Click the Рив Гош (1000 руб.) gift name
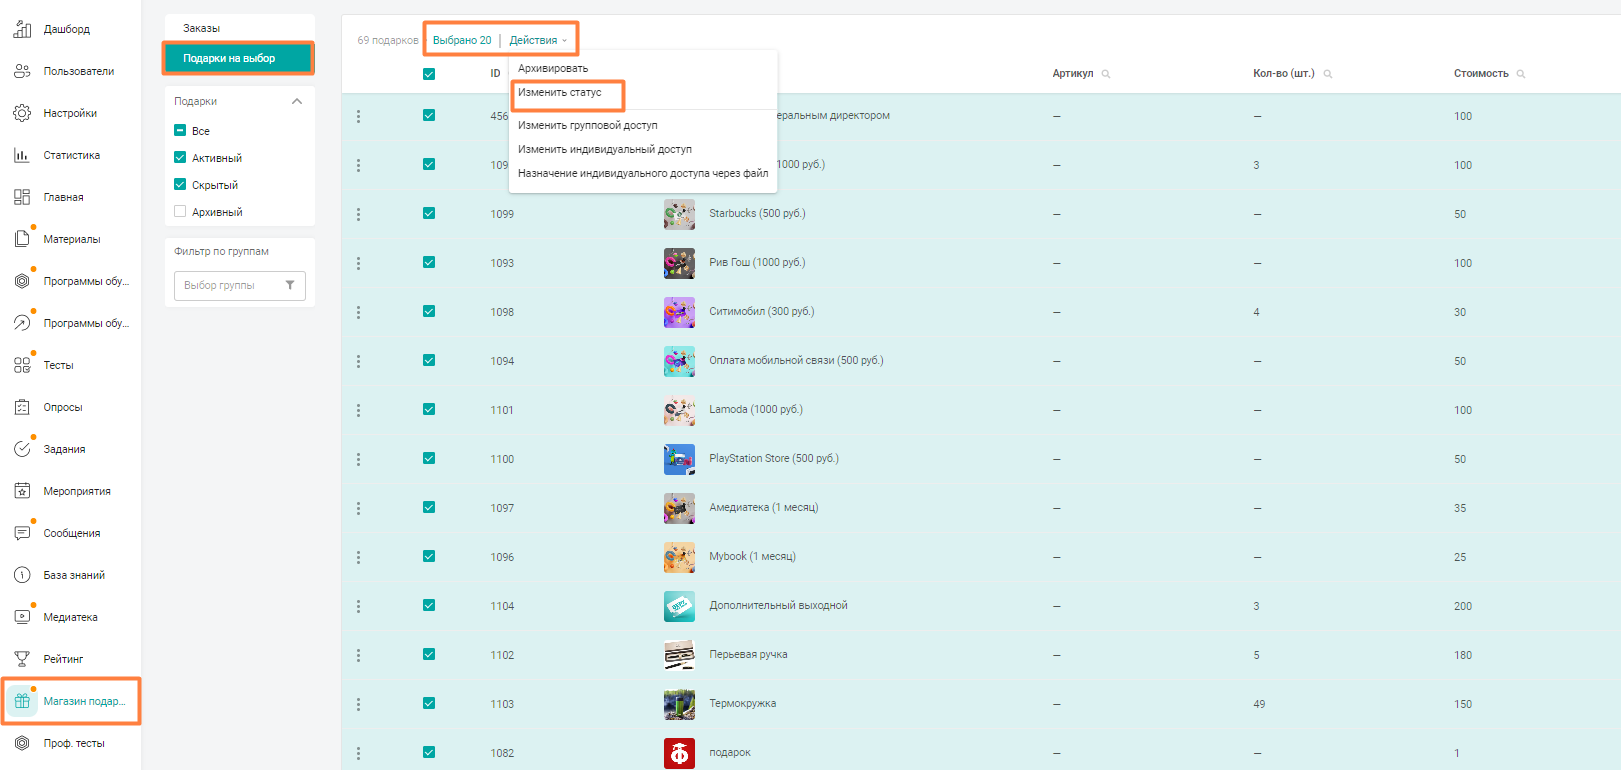 coord(757,262)
